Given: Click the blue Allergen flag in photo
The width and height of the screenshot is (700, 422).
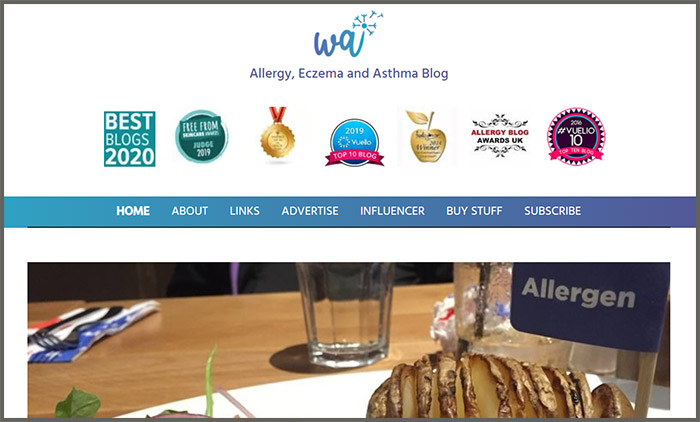Looking at the screenshot, I should coord(590,305).
